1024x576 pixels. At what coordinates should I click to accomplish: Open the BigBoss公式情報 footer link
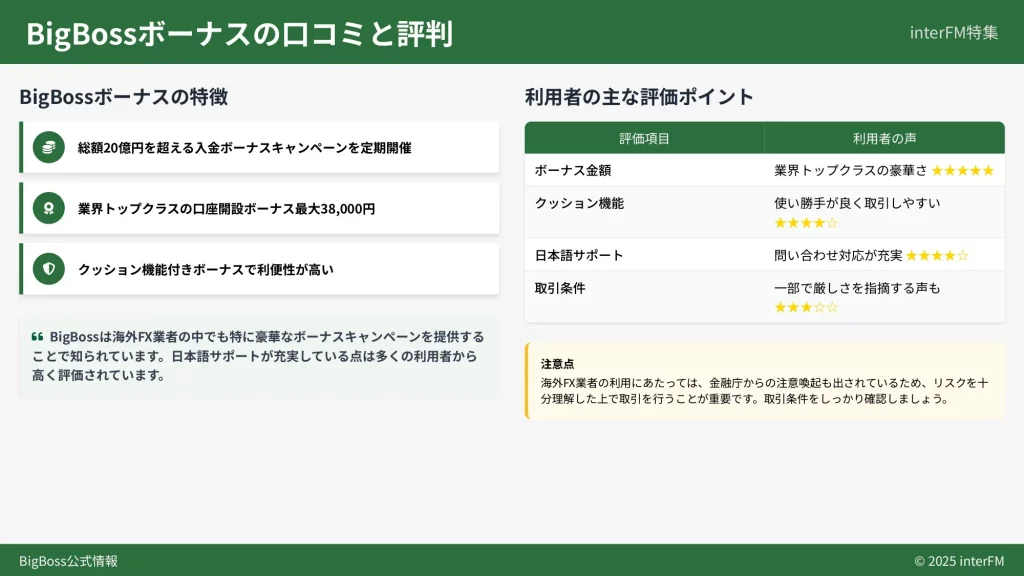68,561
